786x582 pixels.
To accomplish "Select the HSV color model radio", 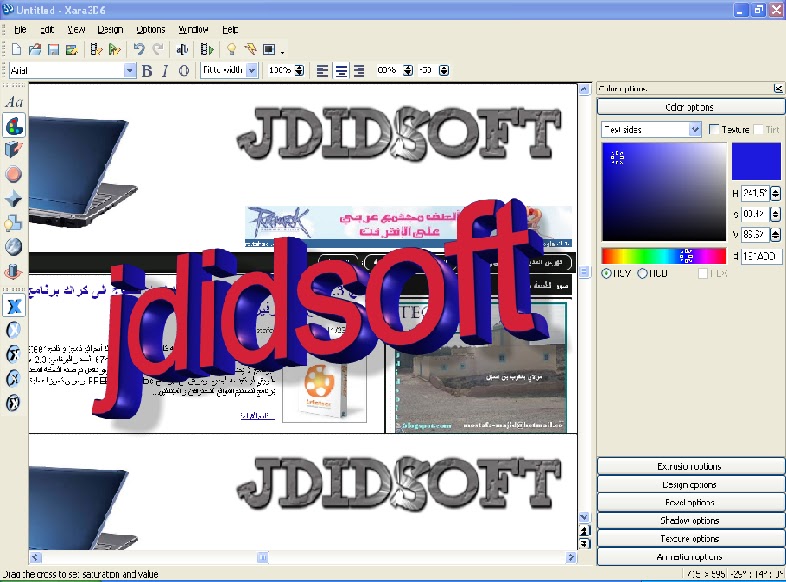I will click(x=607, y=273).
